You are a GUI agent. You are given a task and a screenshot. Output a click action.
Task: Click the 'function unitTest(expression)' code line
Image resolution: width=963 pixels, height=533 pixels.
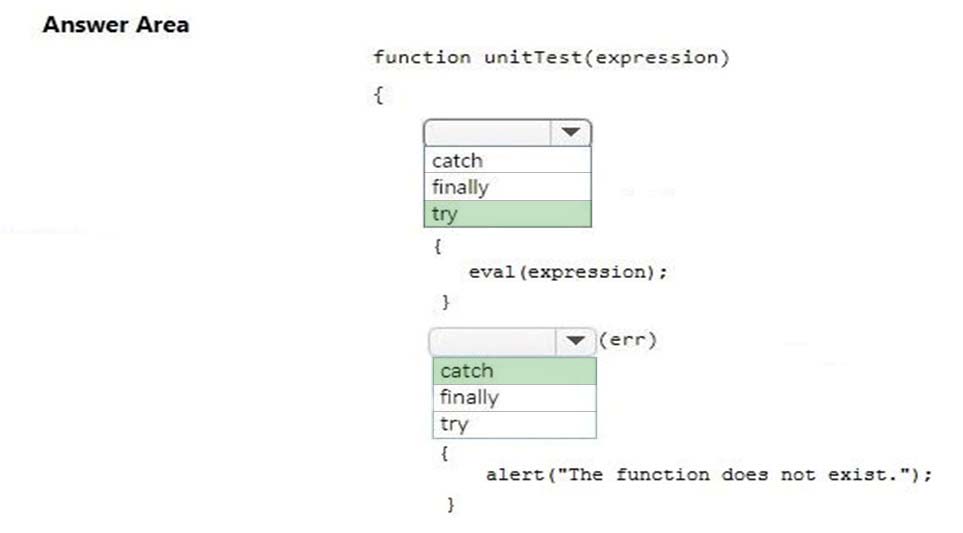(552, 58)
